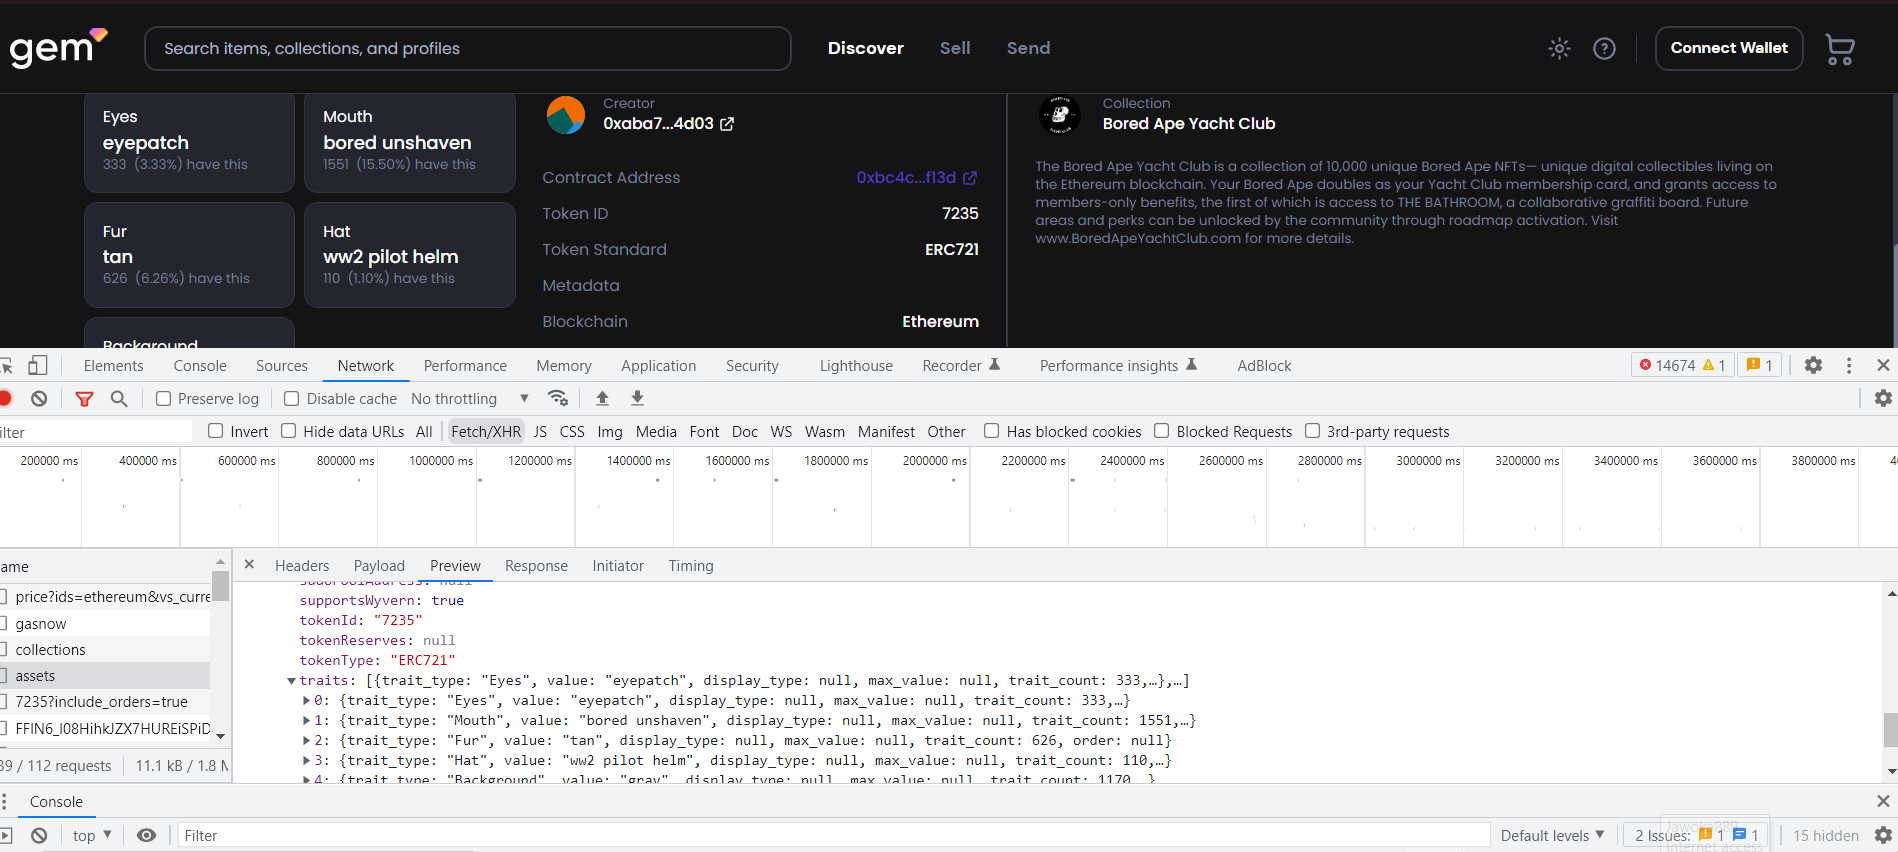This screenshot has height=852, width=1898.
Task: Open network conditions wifi icon
Action: tap(558, 398)
